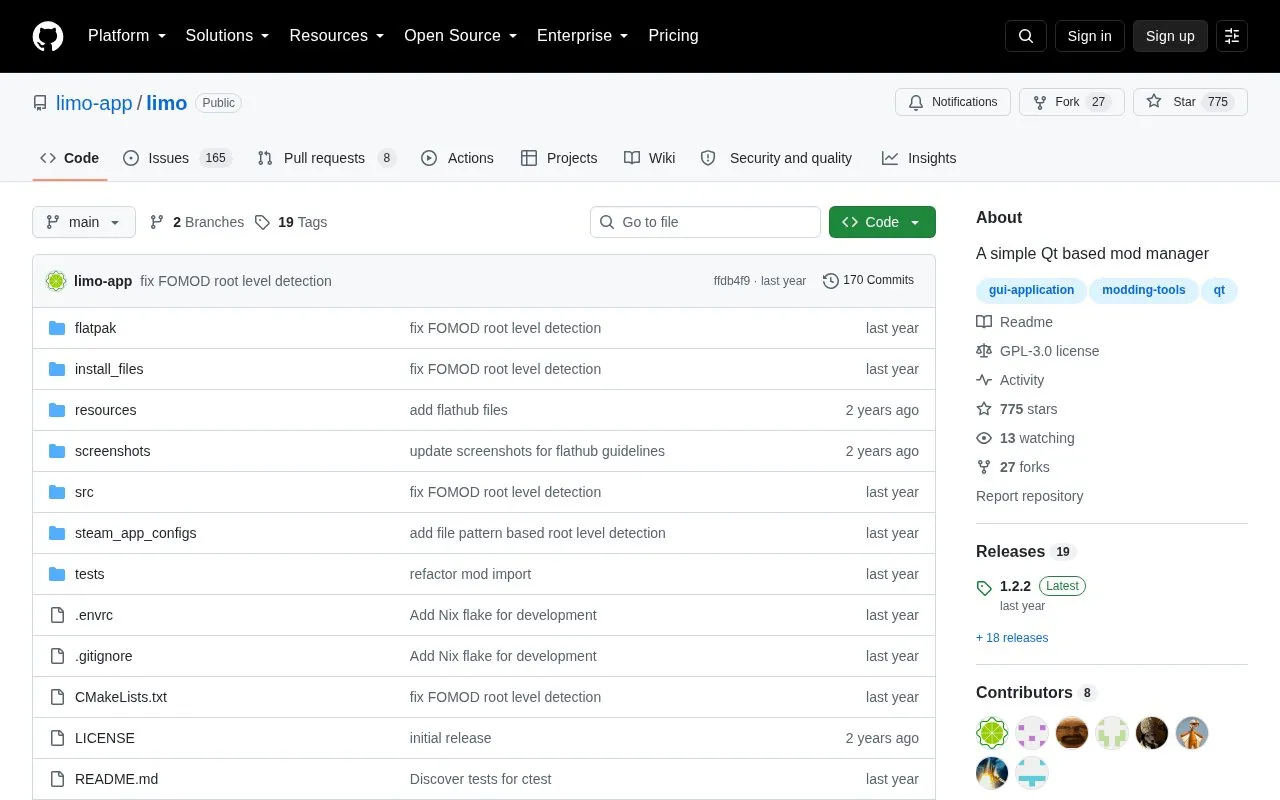Screen dimensions: 1280x800
Task: Select the modding-tools topic tag
Action: pyautogui.click(x=1144, y=291)
